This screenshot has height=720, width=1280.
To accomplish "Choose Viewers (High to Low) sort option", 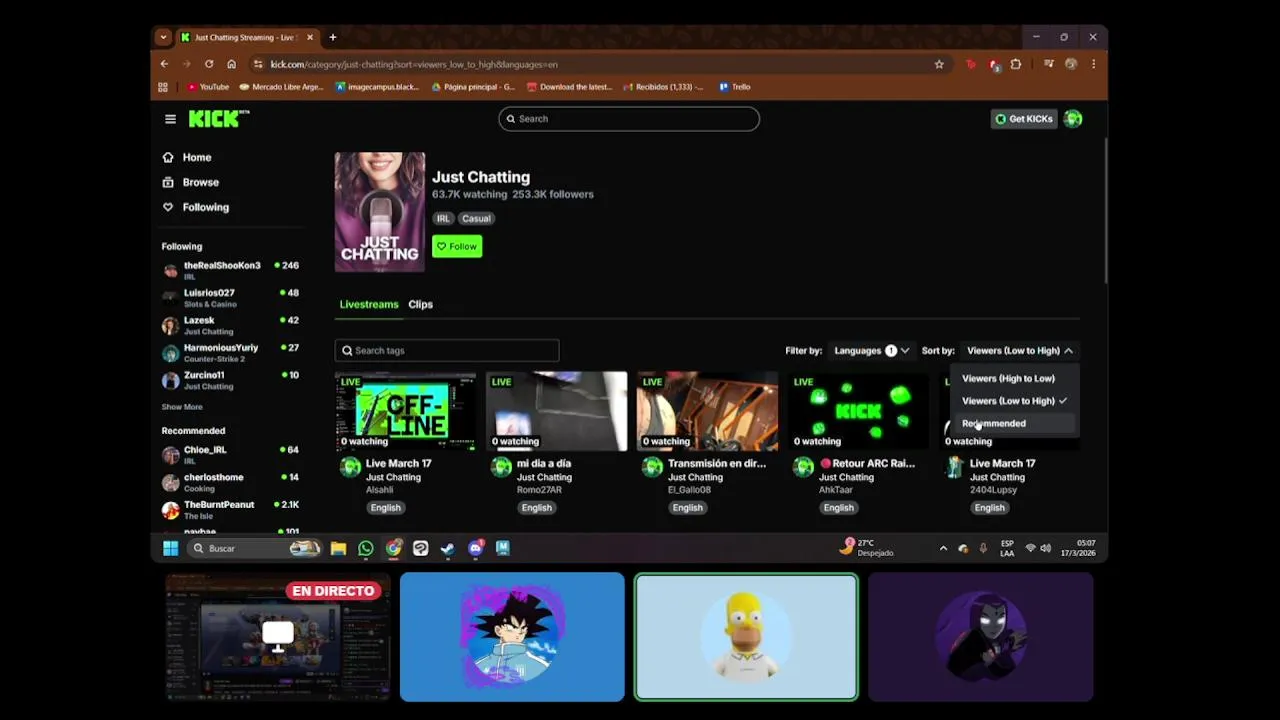I will [1008, 378].
